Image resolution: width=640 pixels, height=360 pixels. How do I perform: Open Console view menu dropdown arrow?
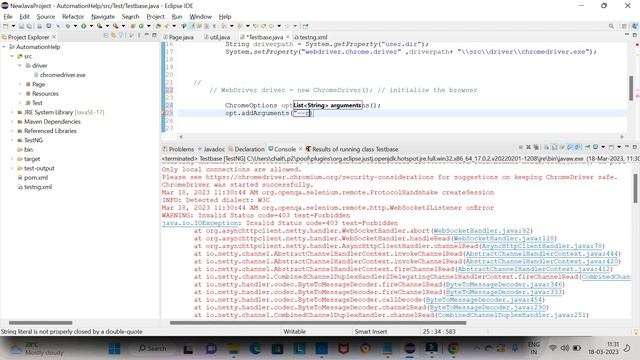tap(619, 147)
